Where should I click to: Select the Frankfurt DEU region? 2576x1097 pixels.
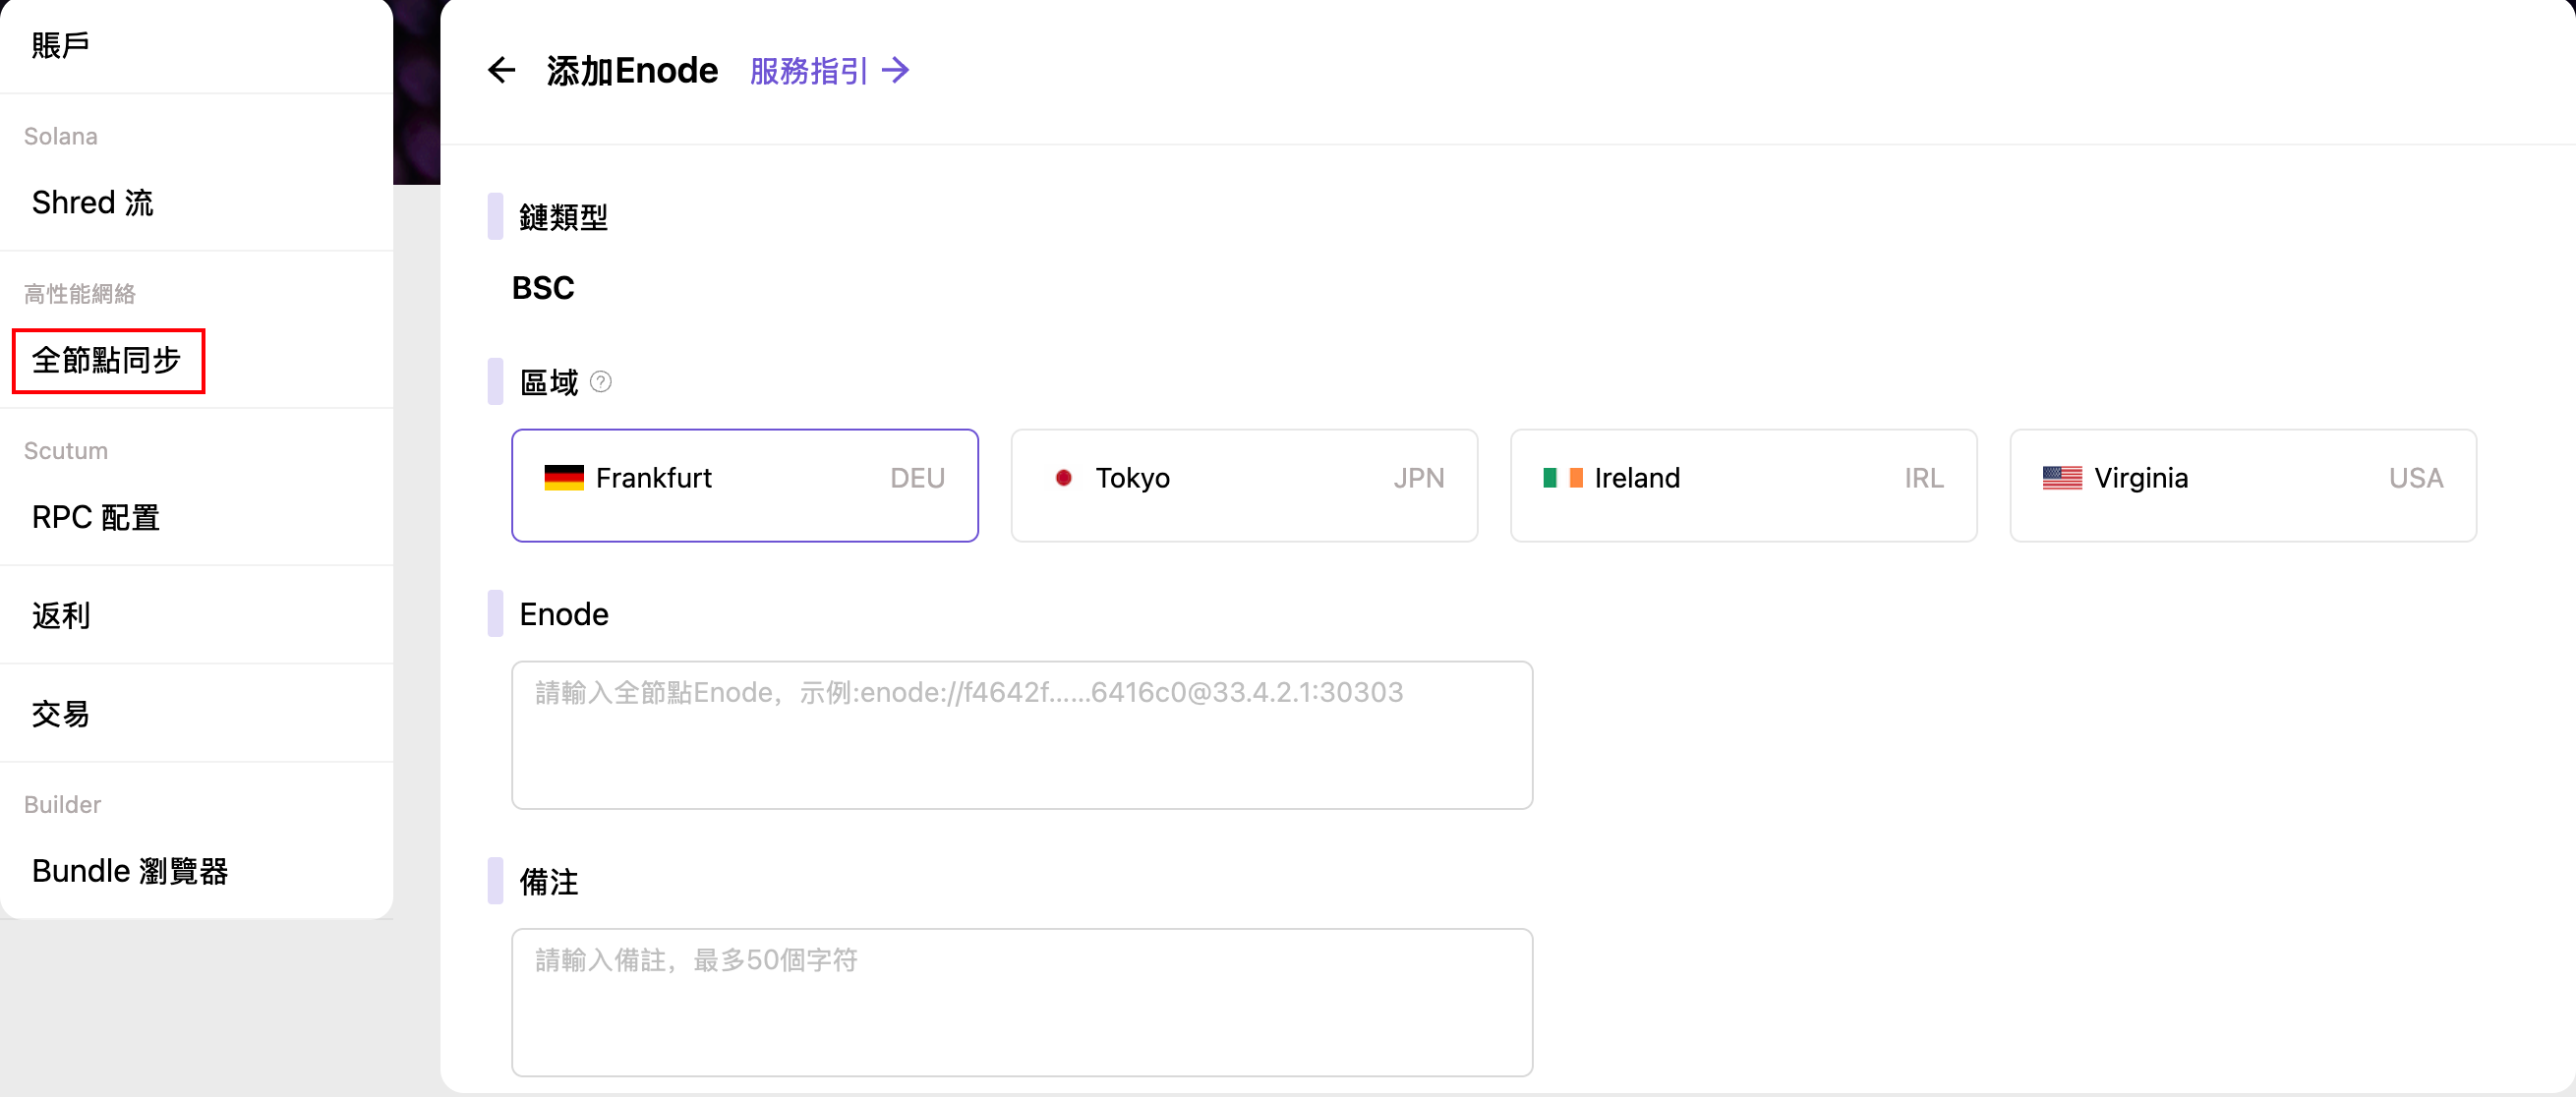[x=744, y=485]
